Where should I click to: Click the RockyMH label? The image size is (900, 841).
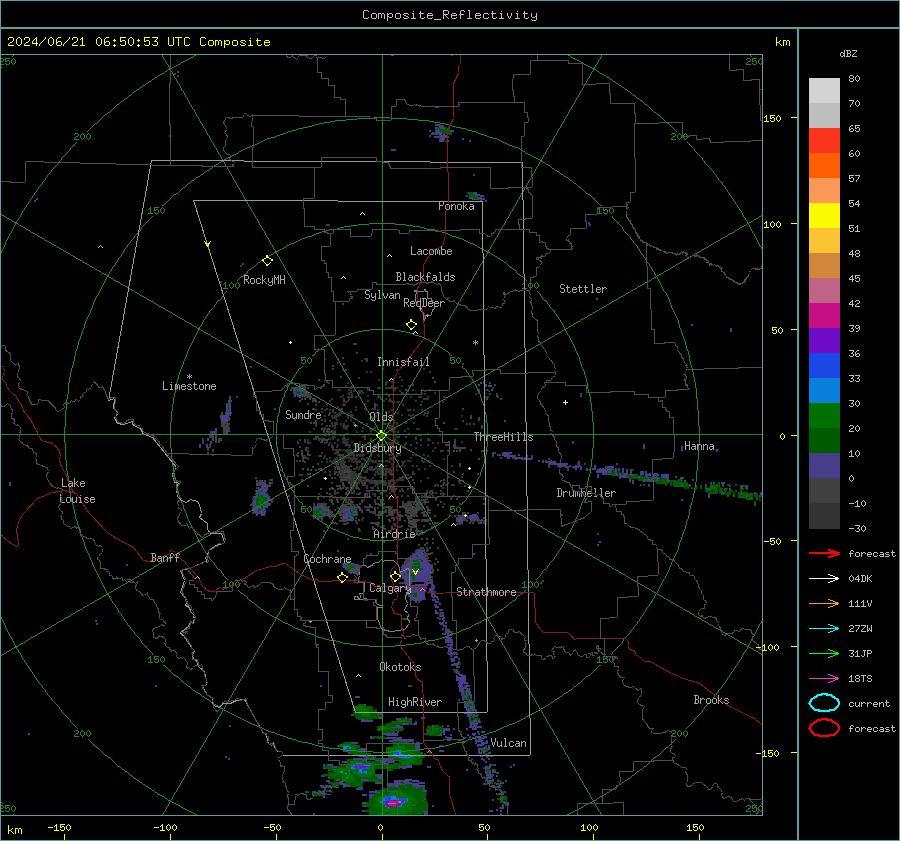coord(264,280)
